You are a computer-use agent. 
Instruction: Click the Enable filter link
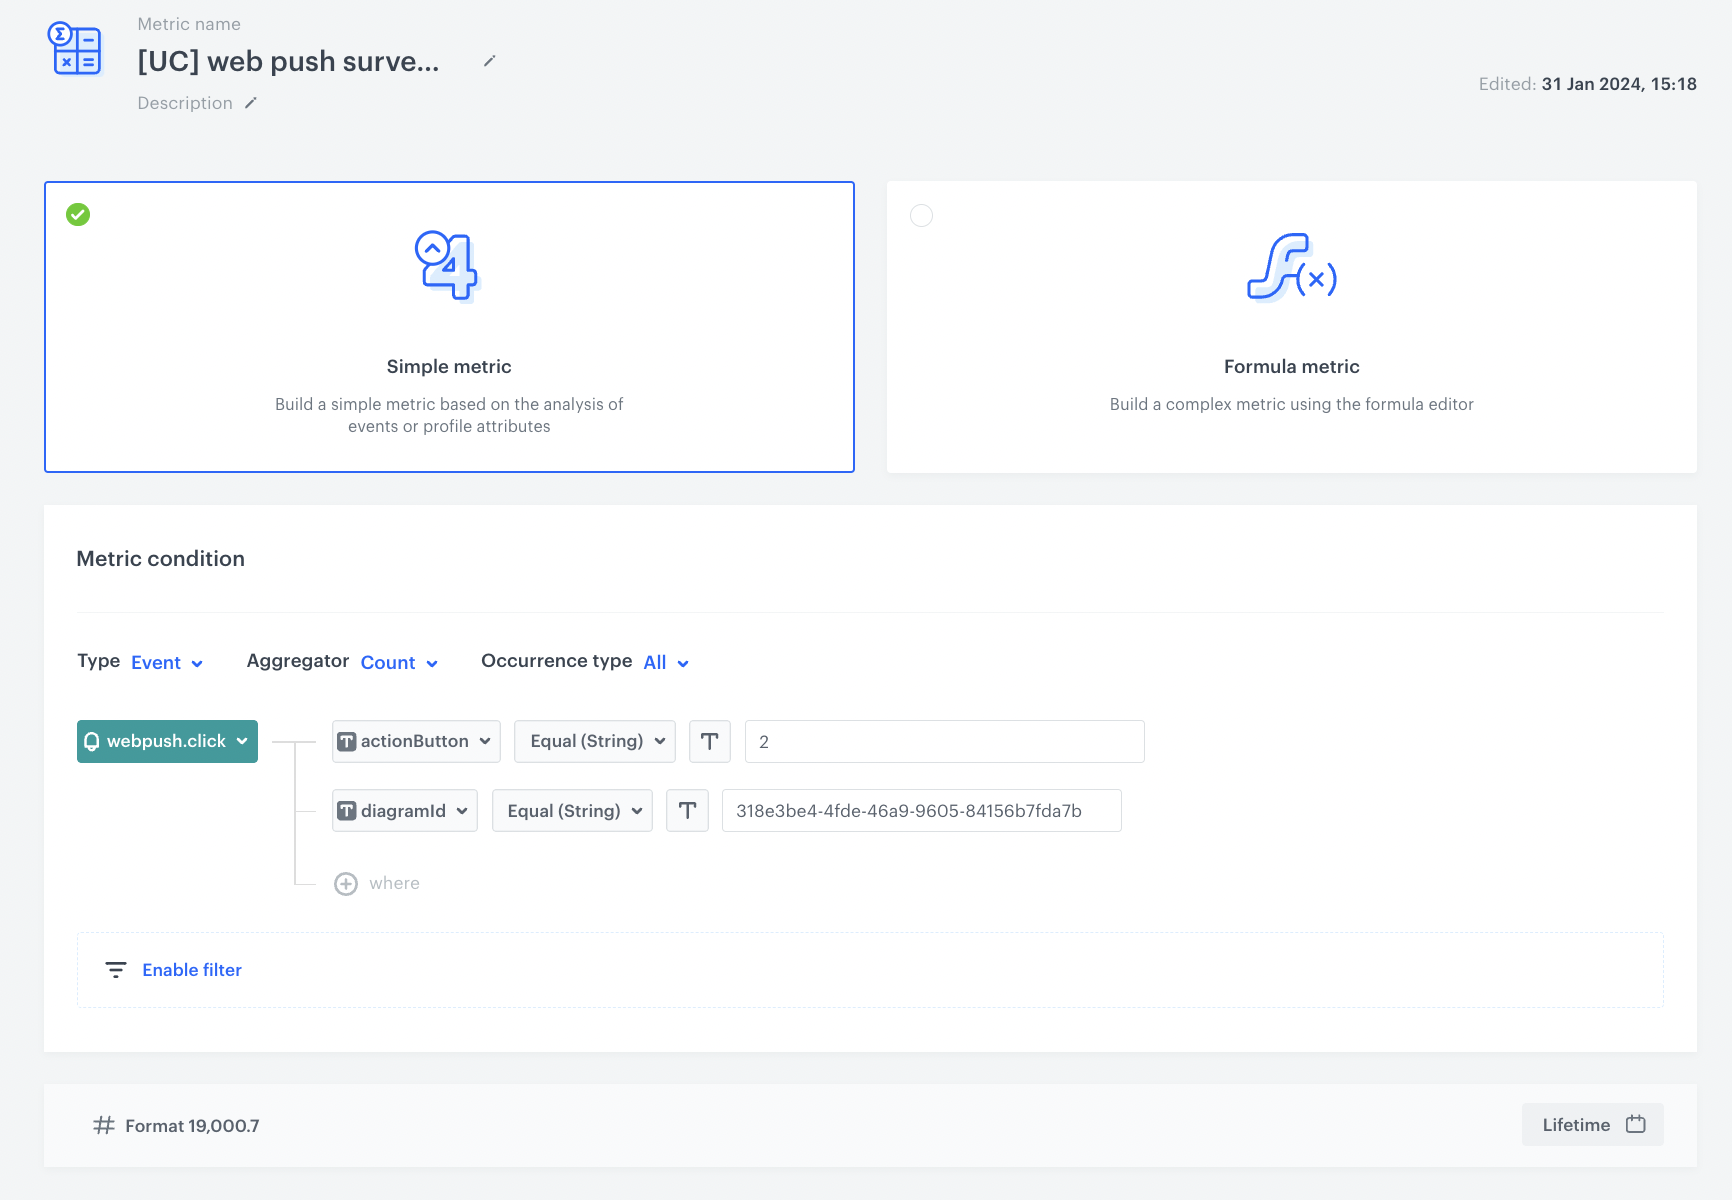coord(192,970)
